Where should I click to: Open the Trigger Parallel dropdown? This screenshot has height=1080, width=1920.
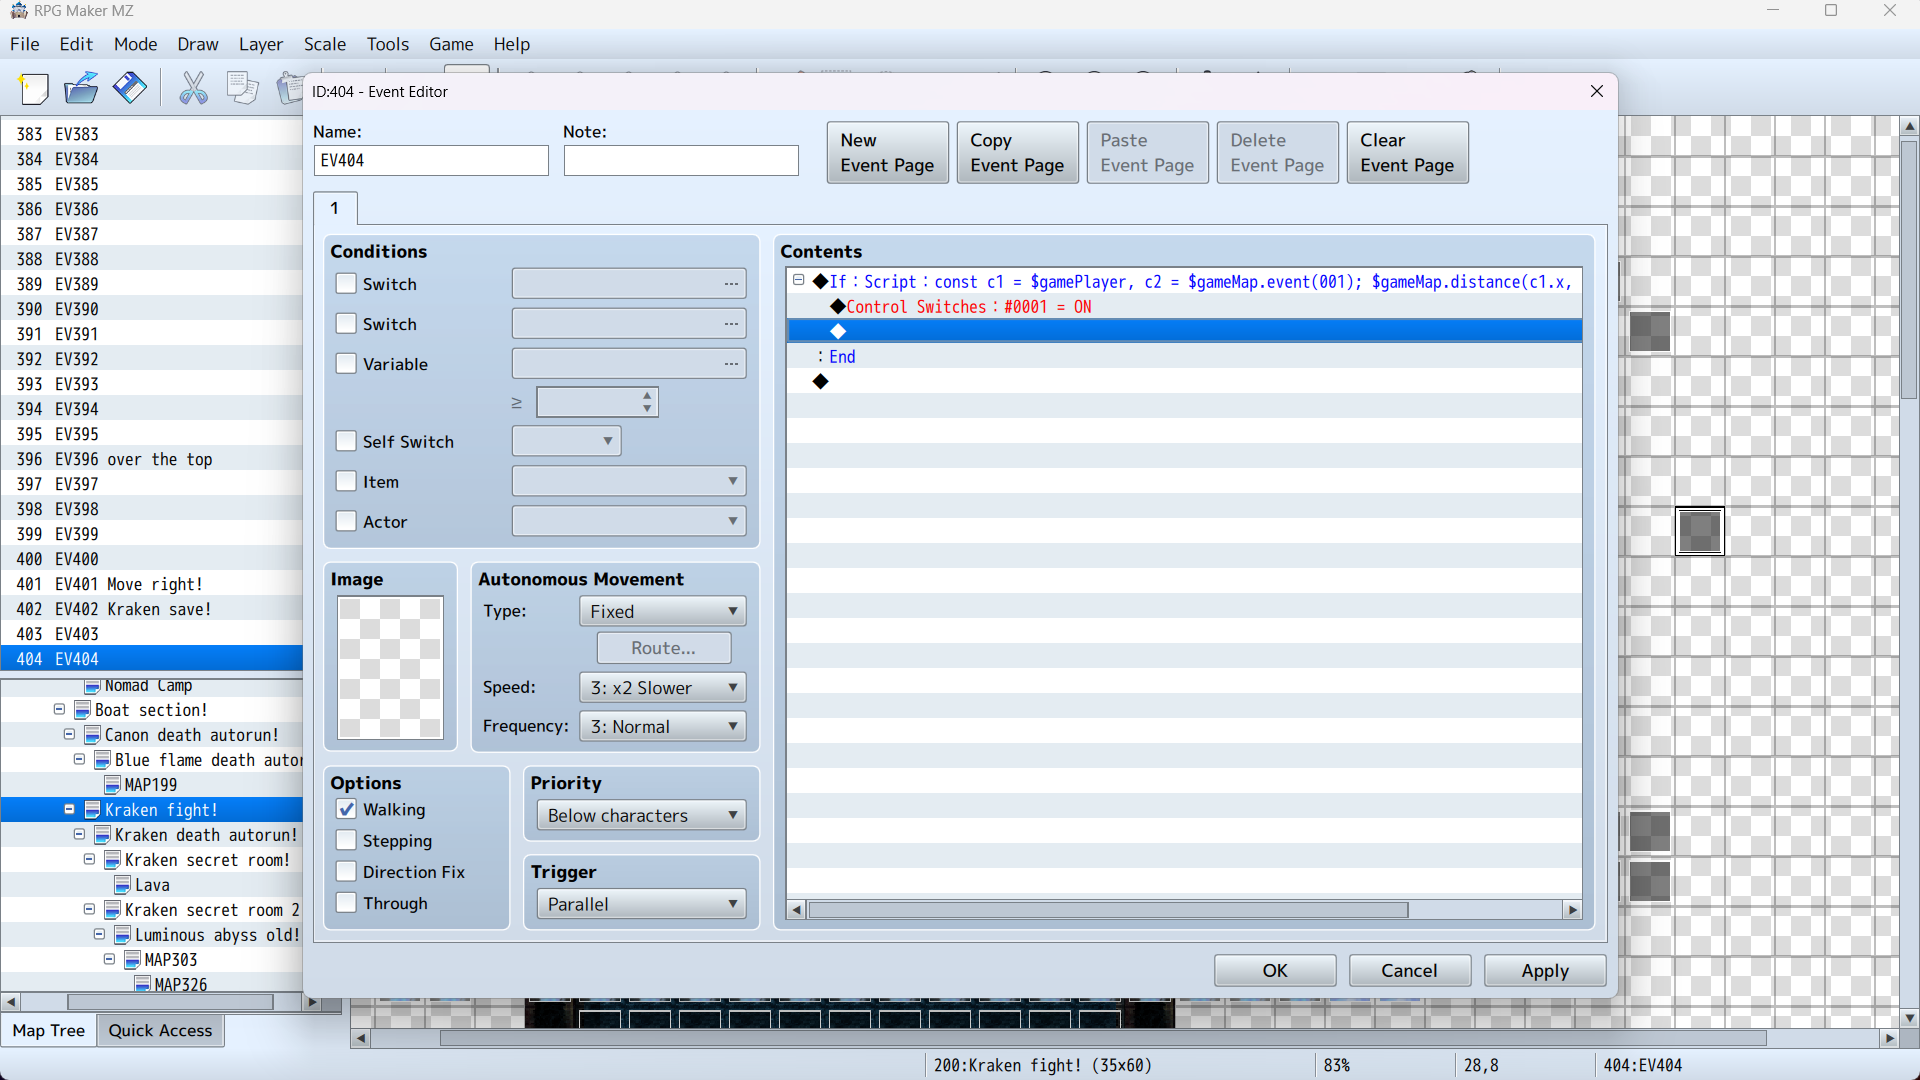(641, 904)
